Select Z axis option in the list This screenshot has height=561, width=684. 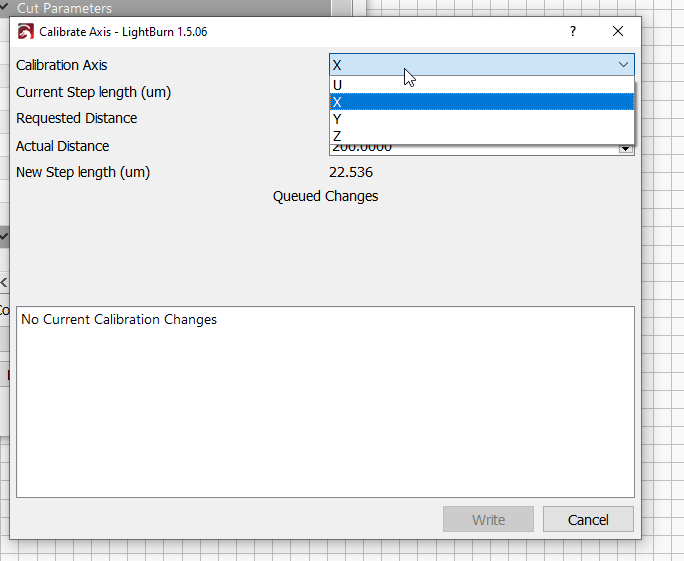[x=482, y=136]
